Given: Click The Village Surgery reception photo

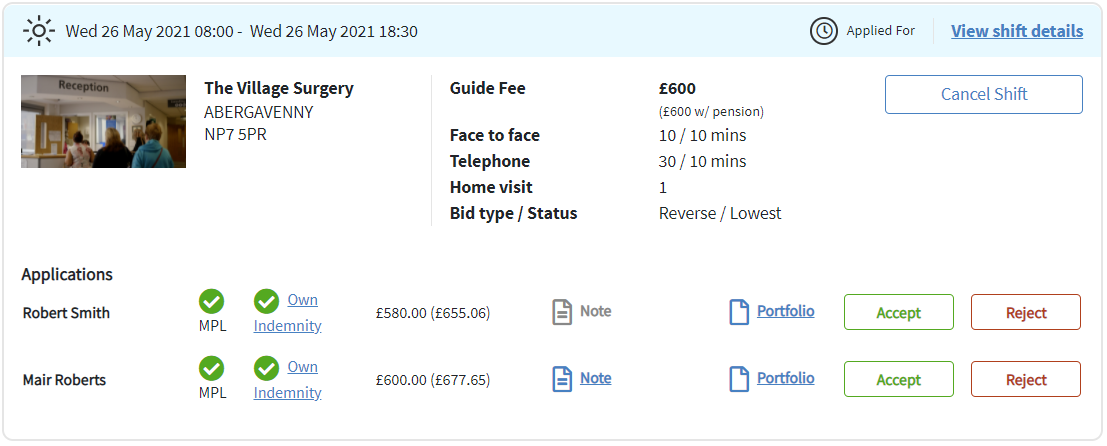Looking at the screenshot, I should [104, 121].
